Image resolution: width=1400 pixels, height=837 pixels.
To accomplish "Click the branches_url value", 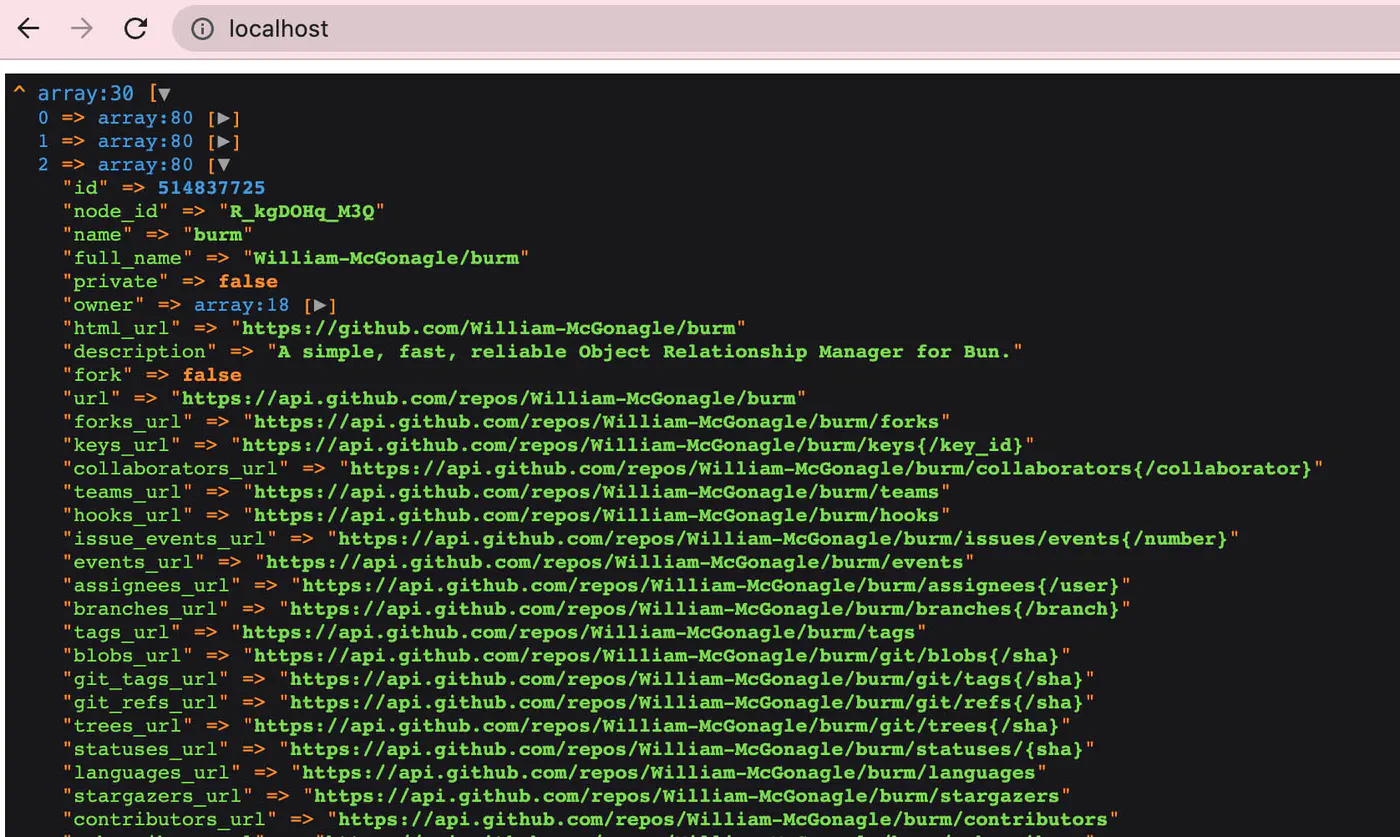I will 705,609.
